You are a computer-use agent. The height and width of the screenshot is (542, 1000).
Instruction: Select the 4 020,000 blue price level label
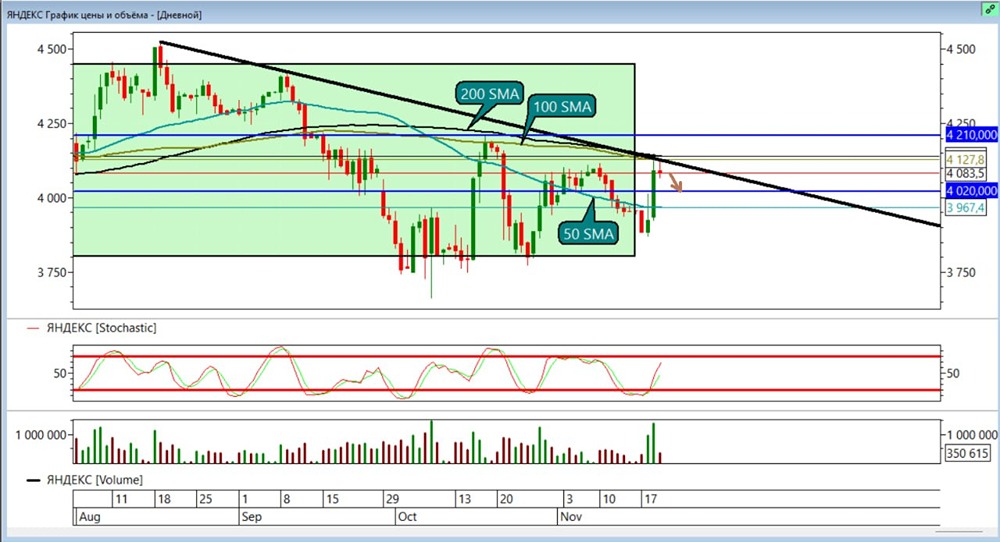(971, 191)
